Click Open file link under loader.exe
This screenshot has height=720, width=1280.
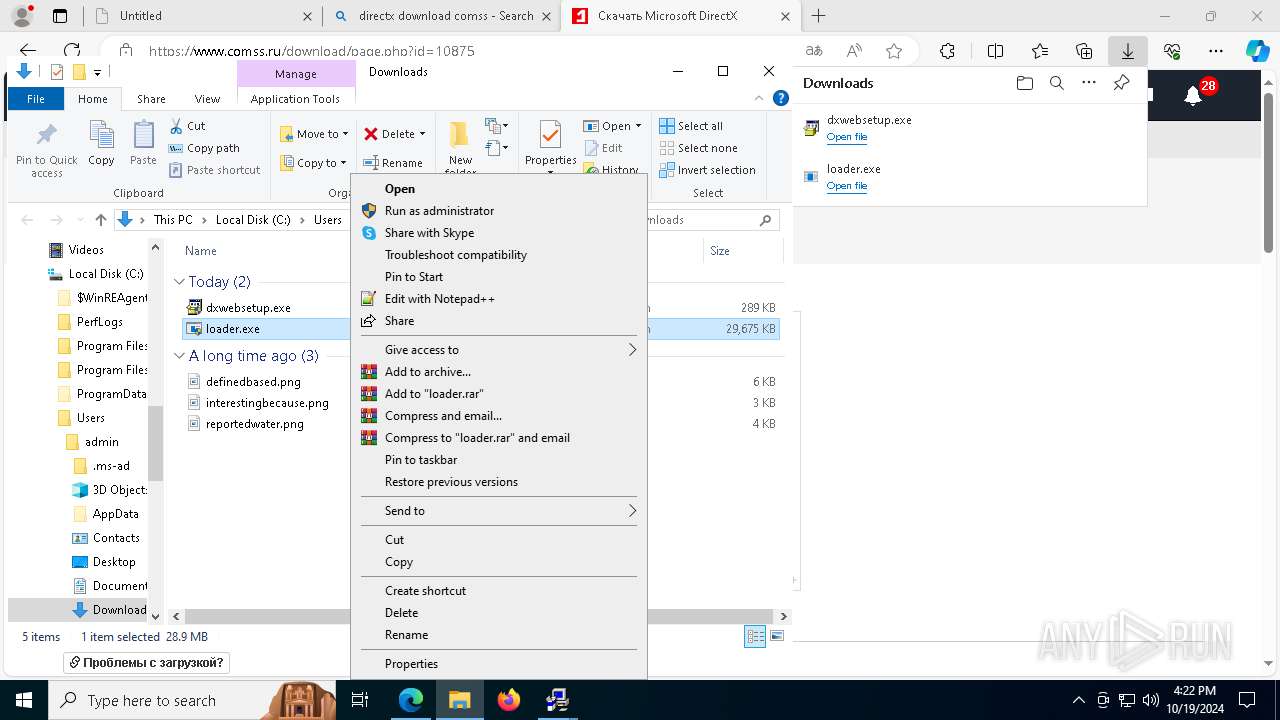coord(847,186)
